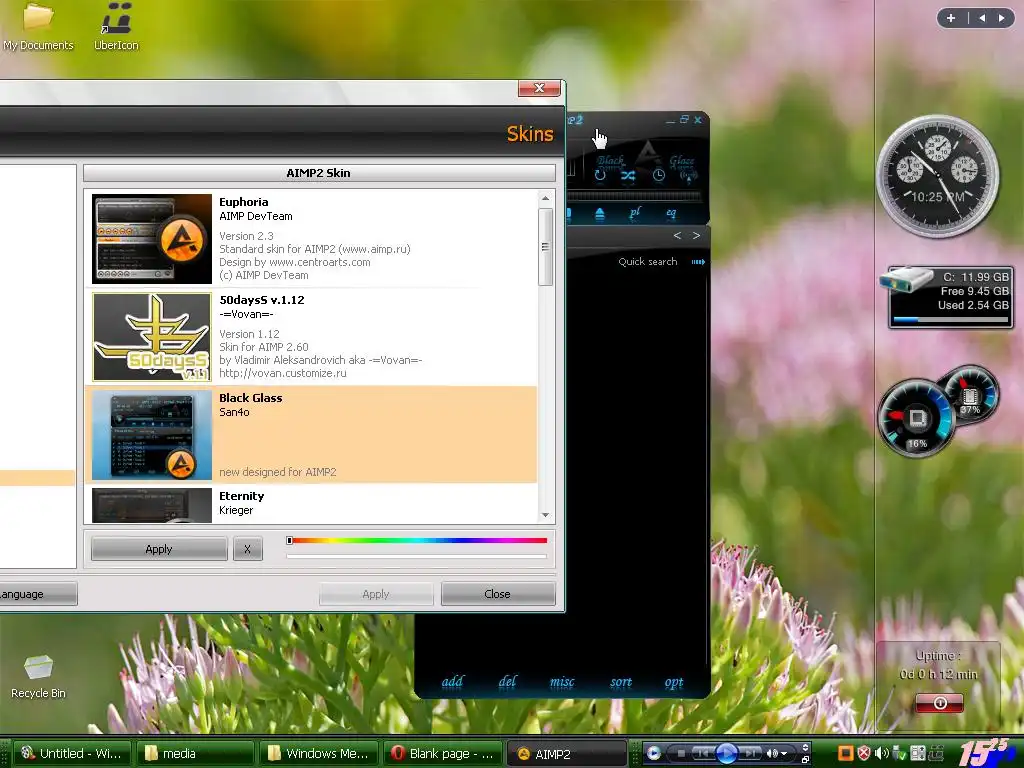The height and width of the screenshot is (768, 1024).
Task: Open internet radio icon in AIMP2 player
Action: [688, 175]
